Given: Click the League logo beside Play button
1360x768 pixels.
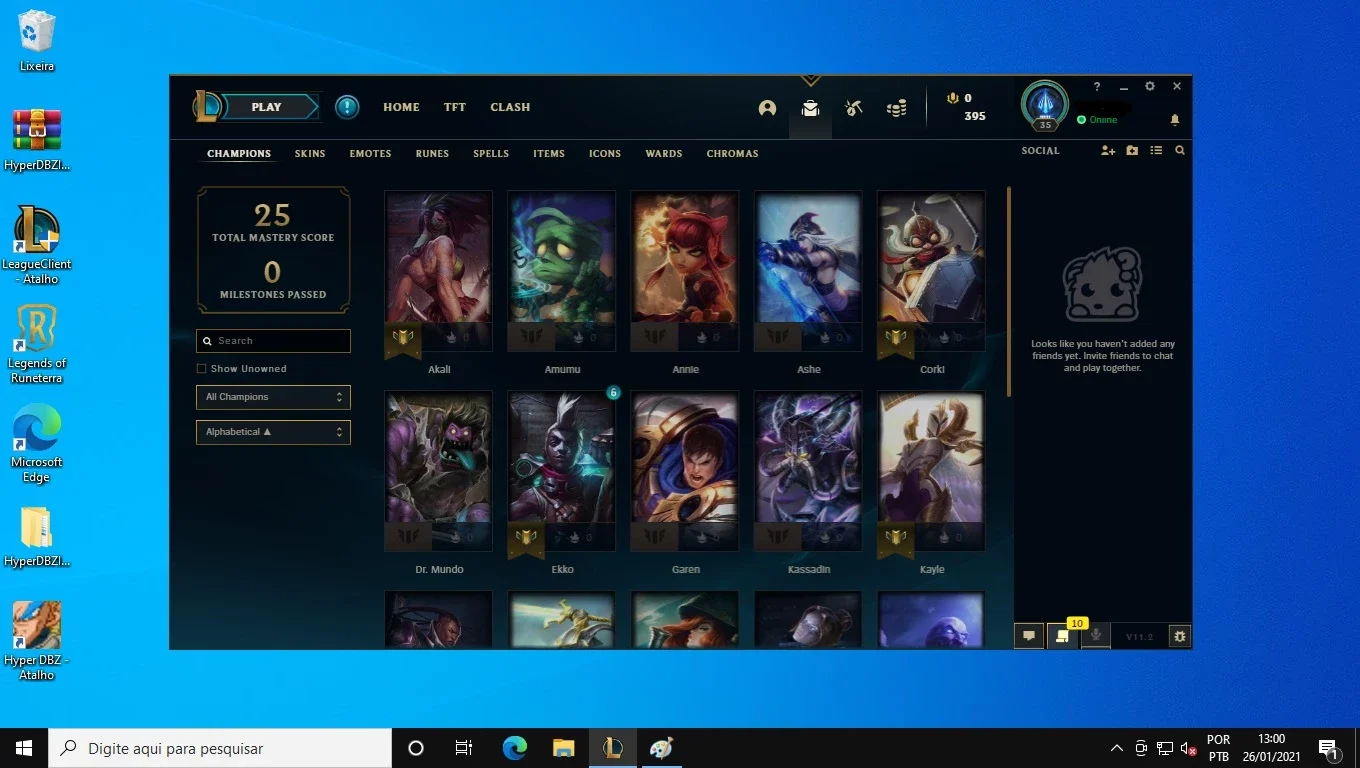Looking at the screenshot, I should click(x=207, y=106).
